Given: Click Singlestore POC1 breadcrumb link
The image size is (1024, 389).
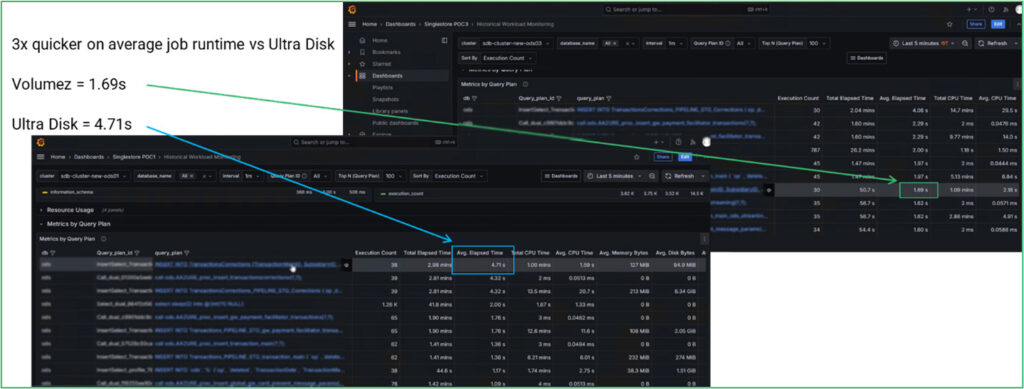Looking at the screenshot, I should (134, 157).
